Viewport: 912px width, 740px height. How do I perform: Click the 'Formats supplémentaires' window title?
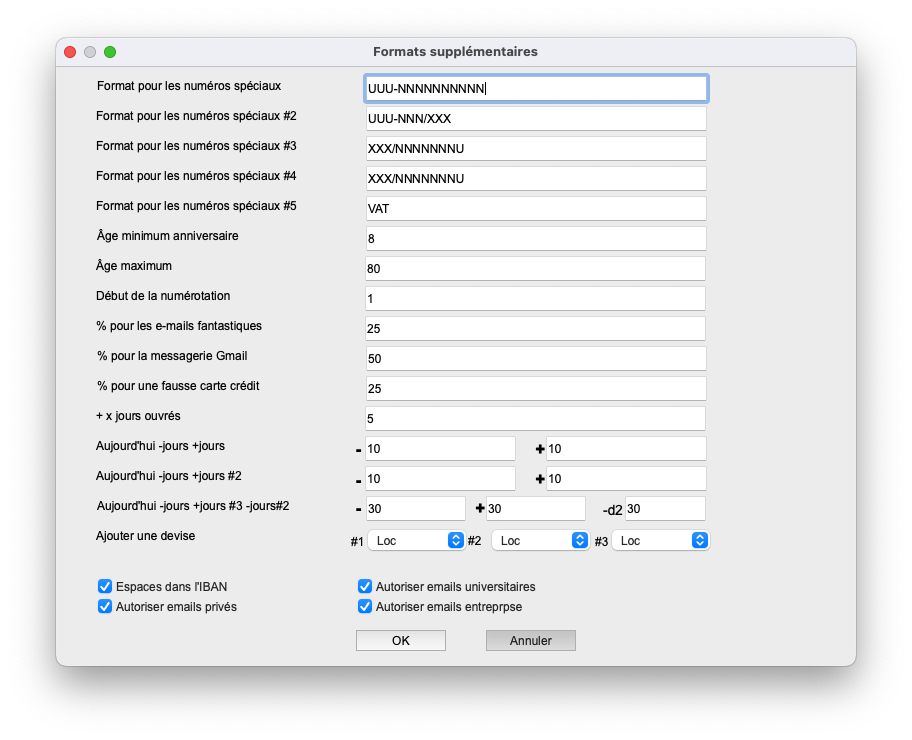tap(455, 52)
